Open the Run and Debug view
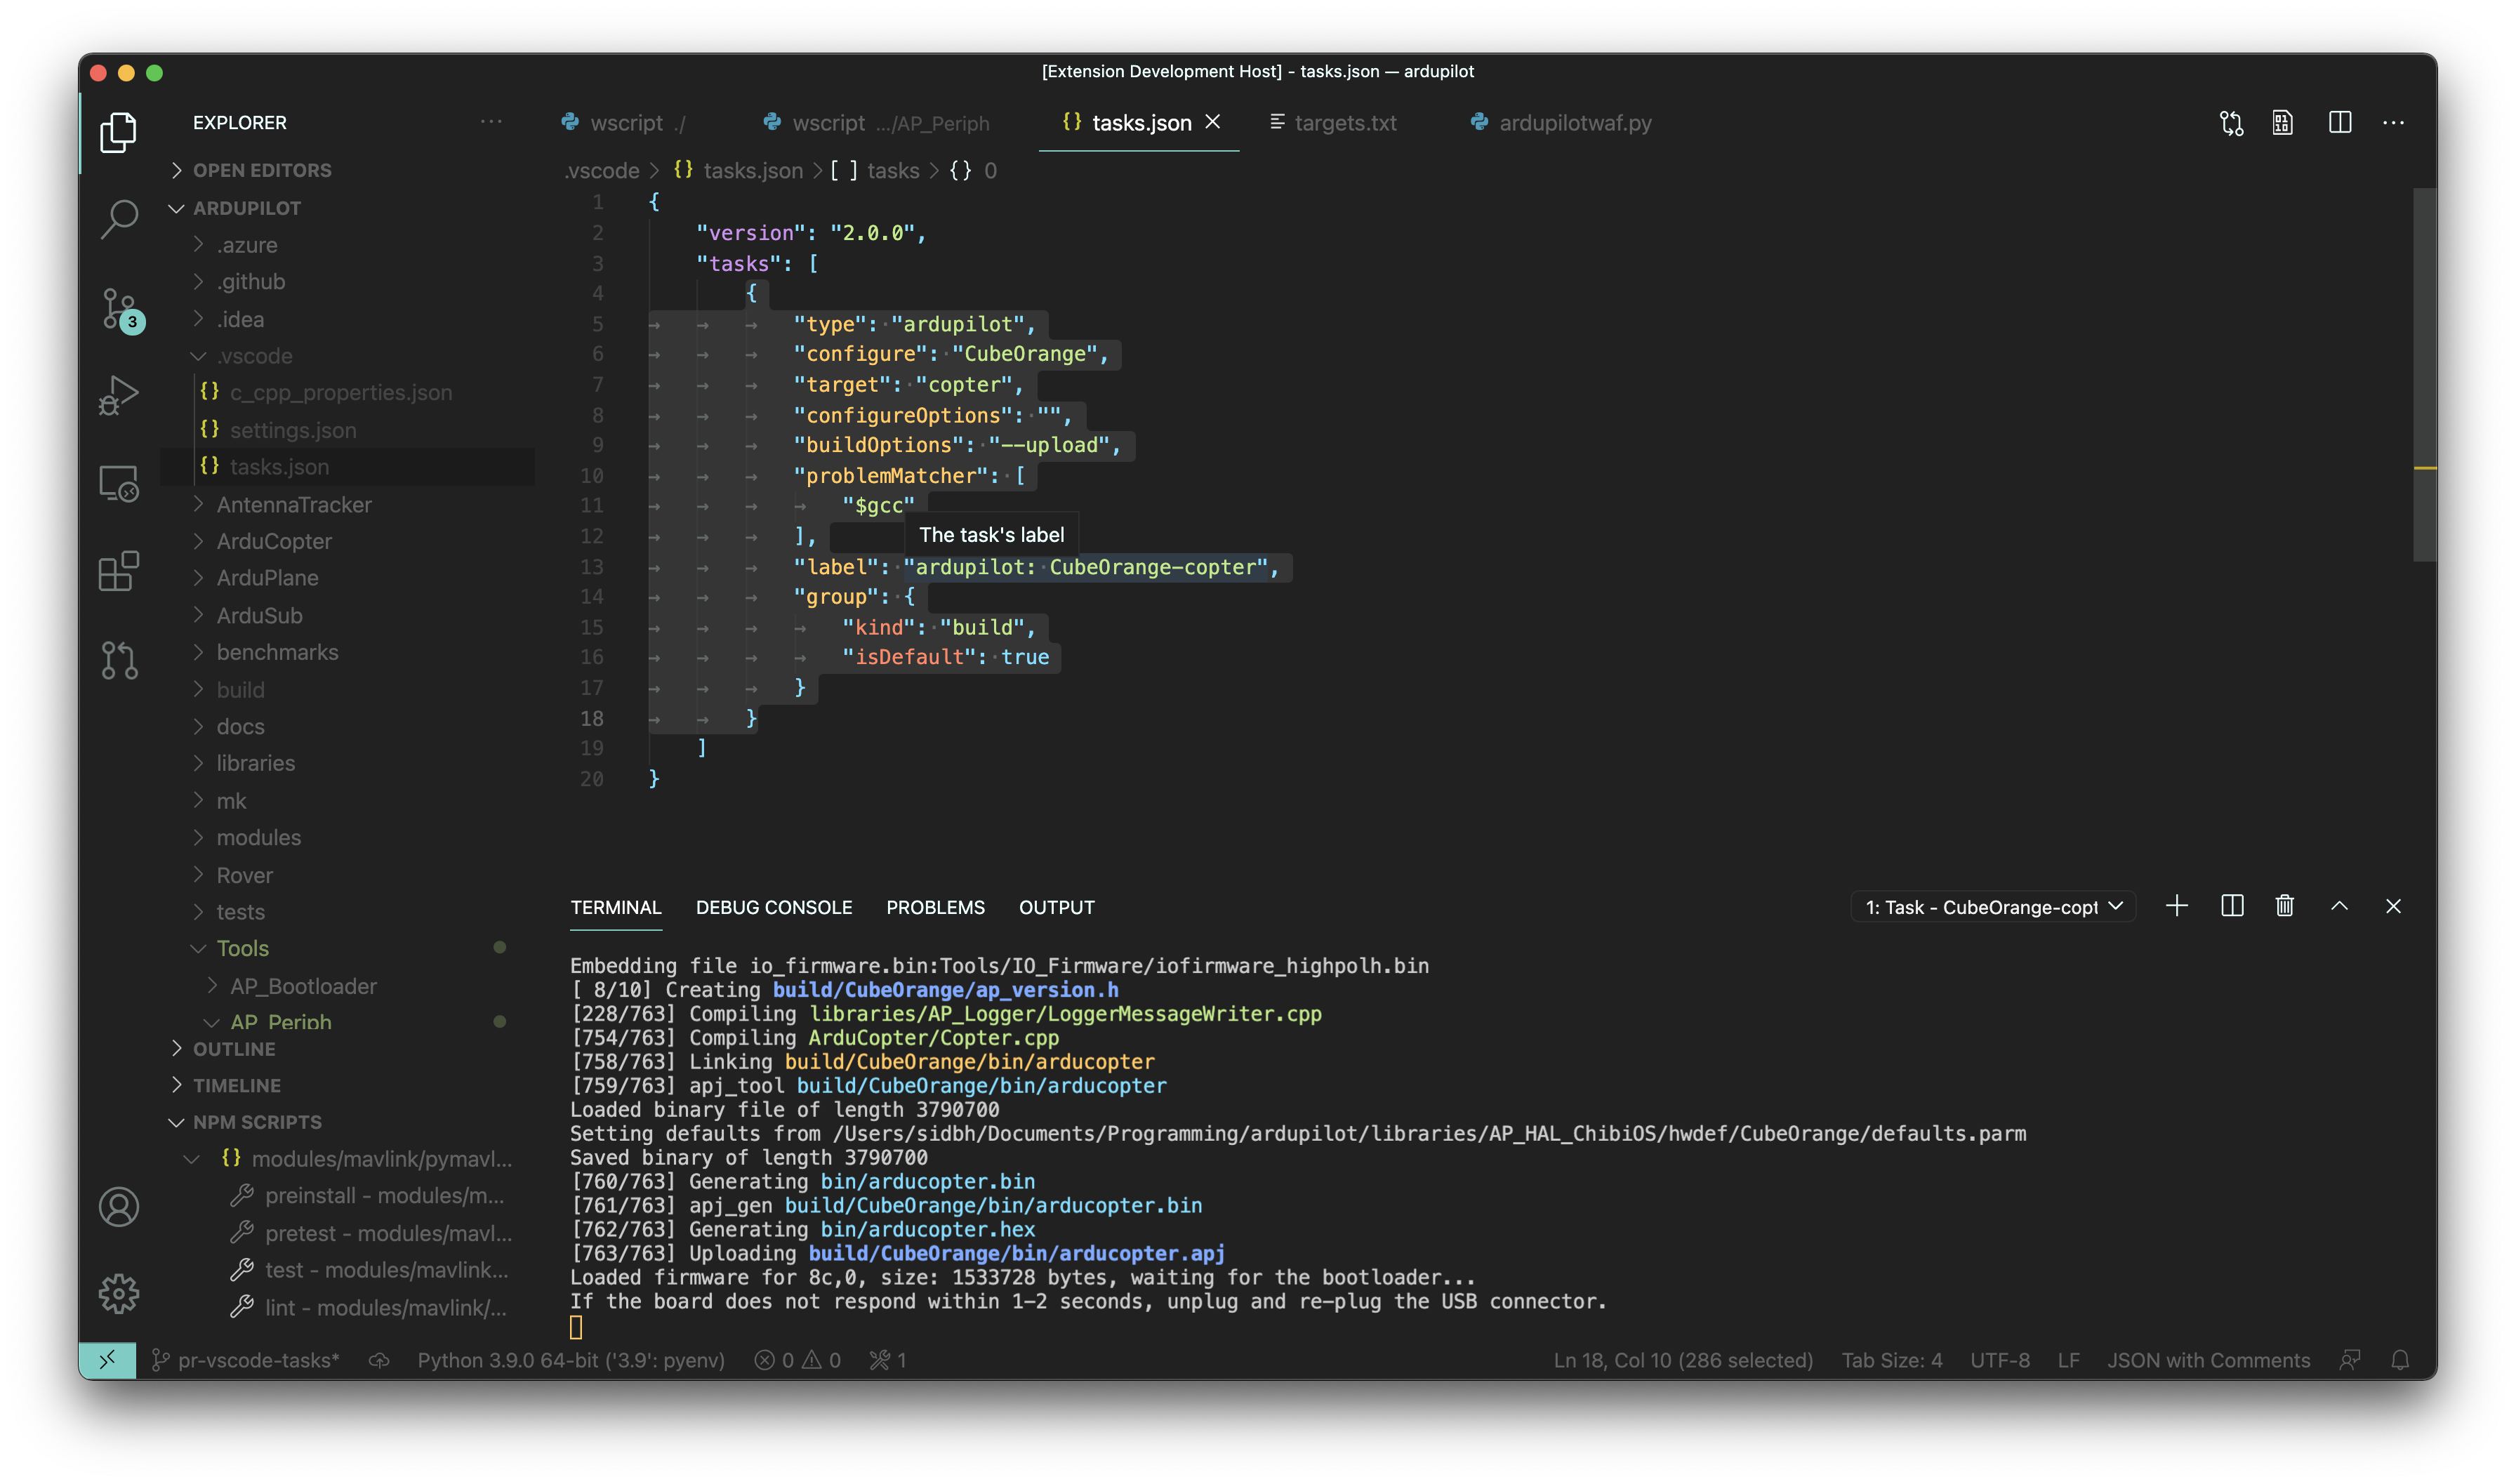The height and width of the screenshot is (1484, 2516). tap(118, 395)
